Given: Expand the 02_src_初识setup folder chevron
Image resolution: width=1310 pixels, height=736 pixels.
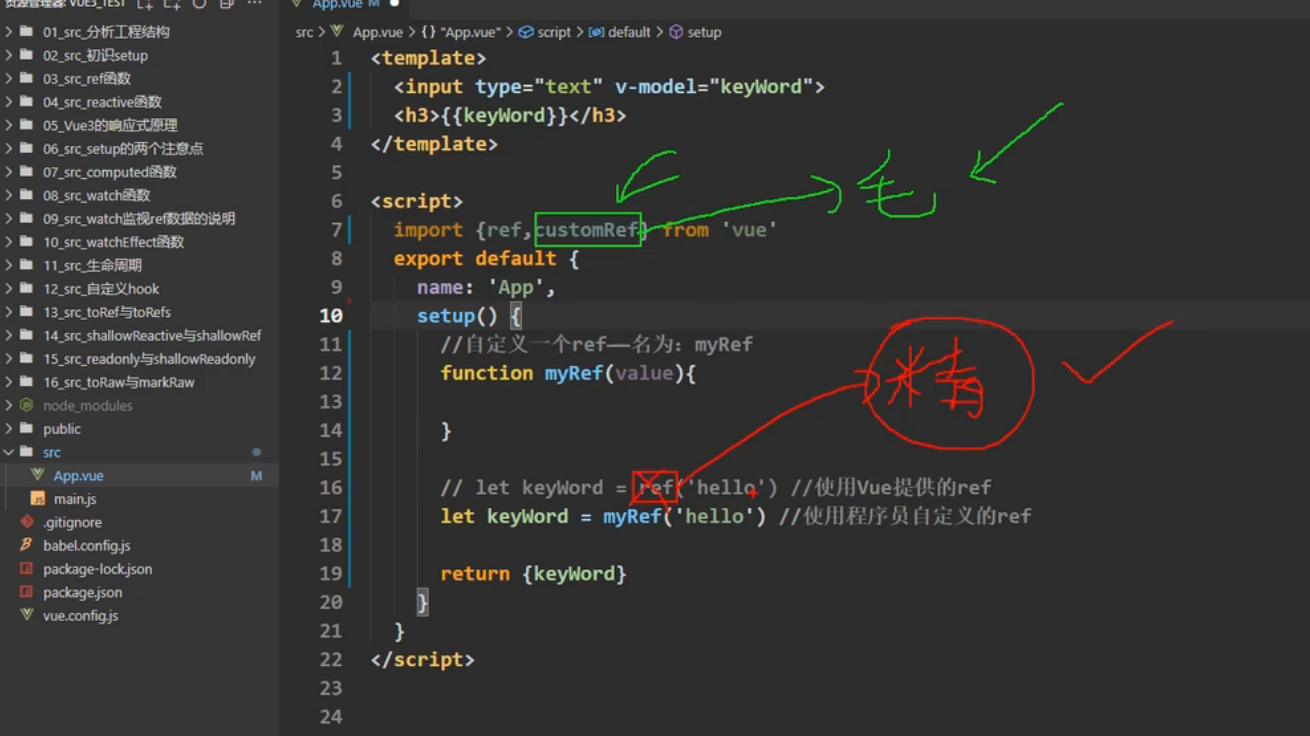Looking at the screenshot, I should click(9, 55).
